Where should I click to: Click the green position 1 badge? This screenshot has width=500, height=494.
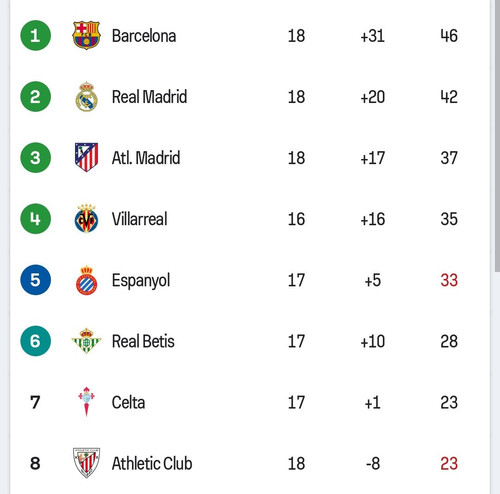(x=35, y=35)
